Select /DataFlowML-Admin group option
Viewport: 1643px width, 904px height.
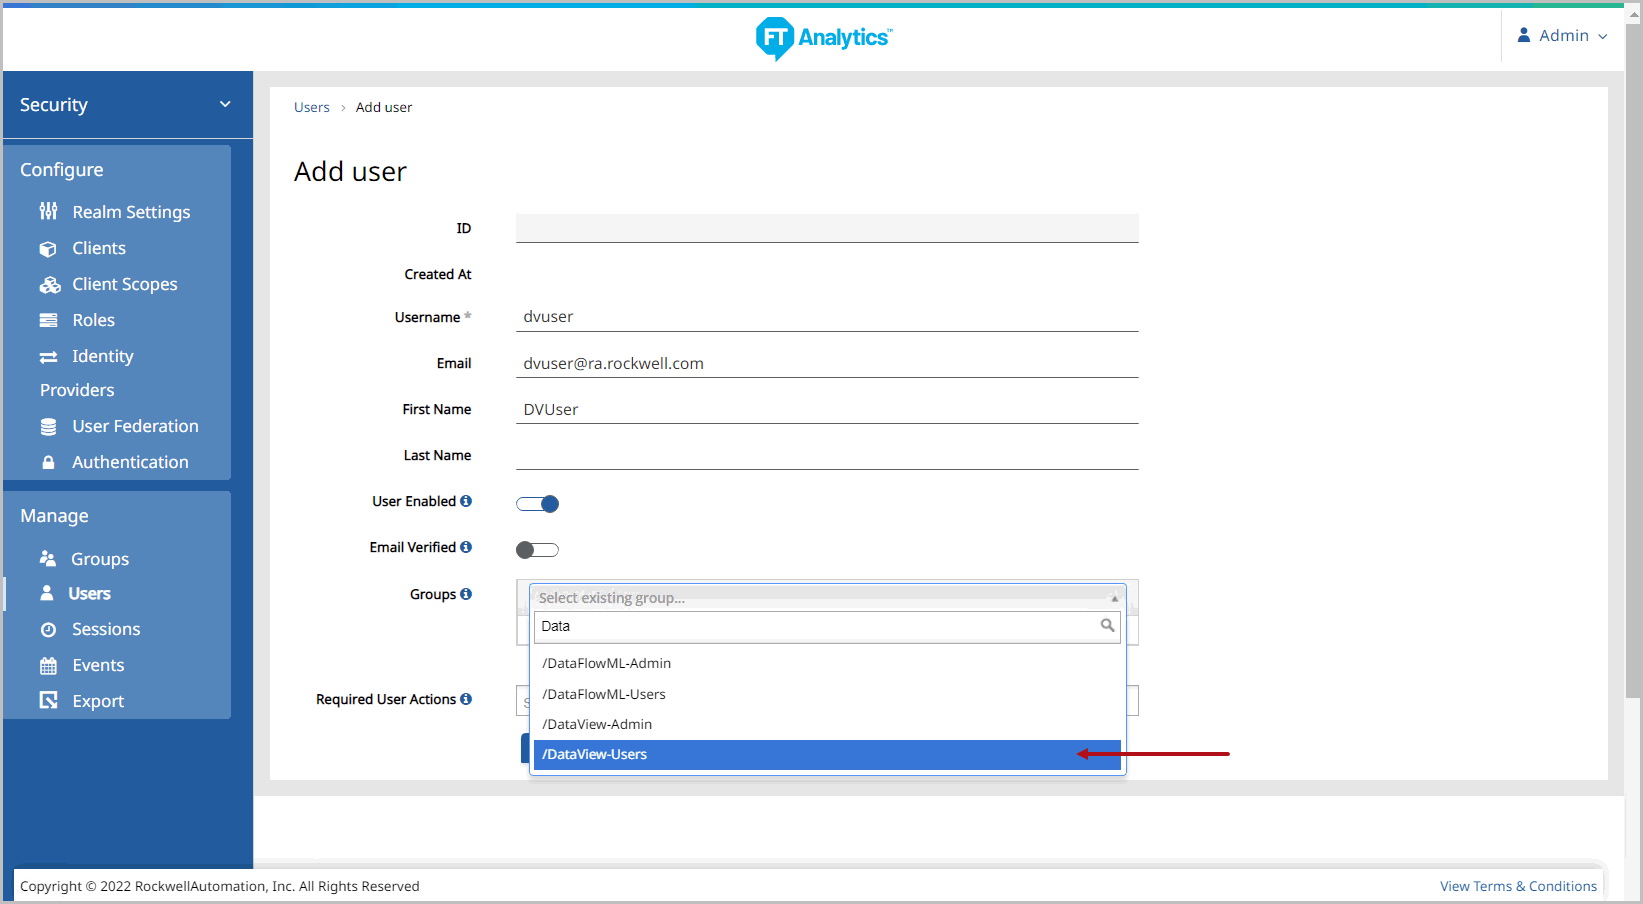click(827, 663)
